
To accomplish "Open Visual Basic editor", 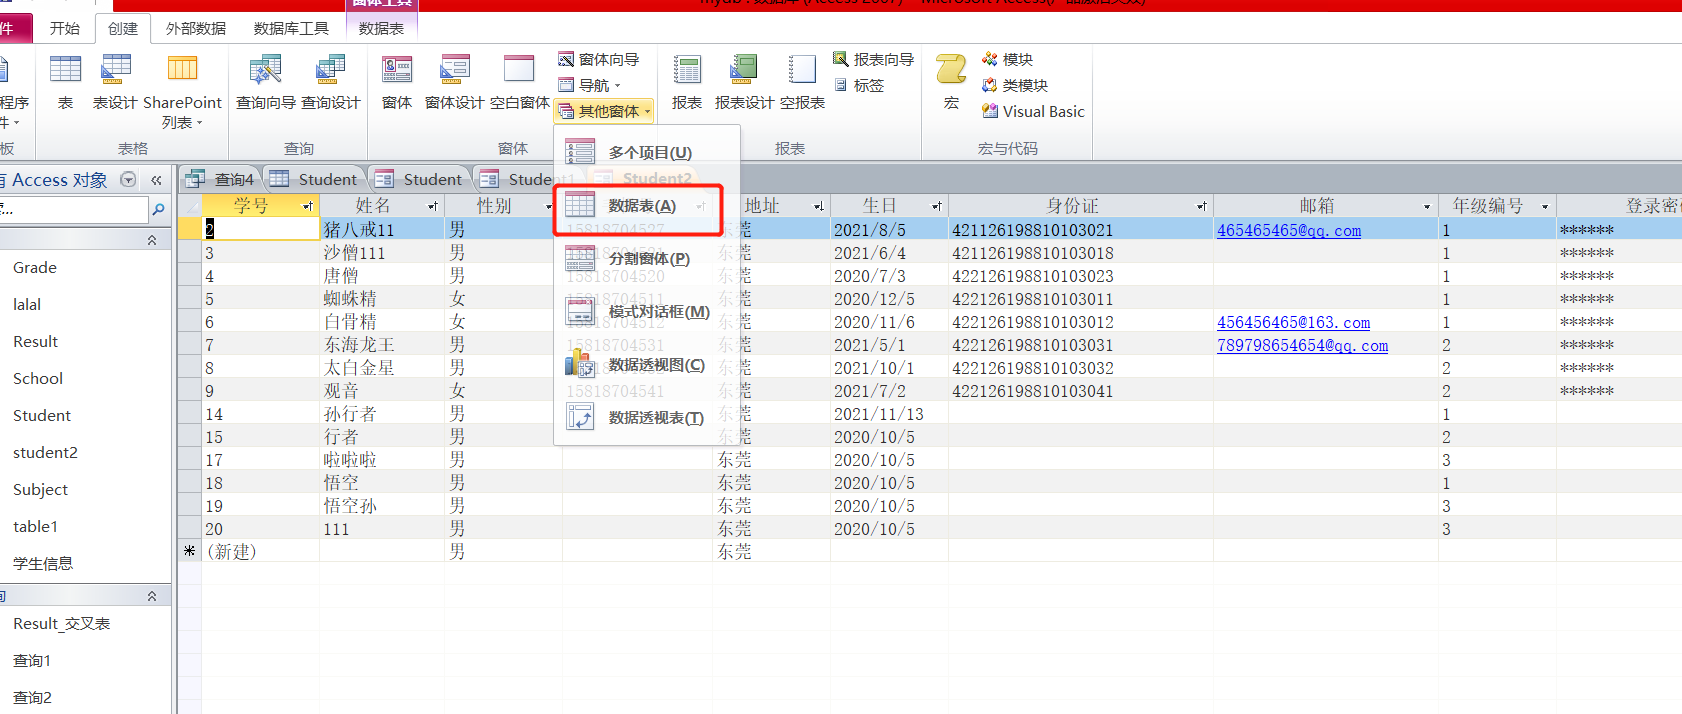I will (1034, 112).
